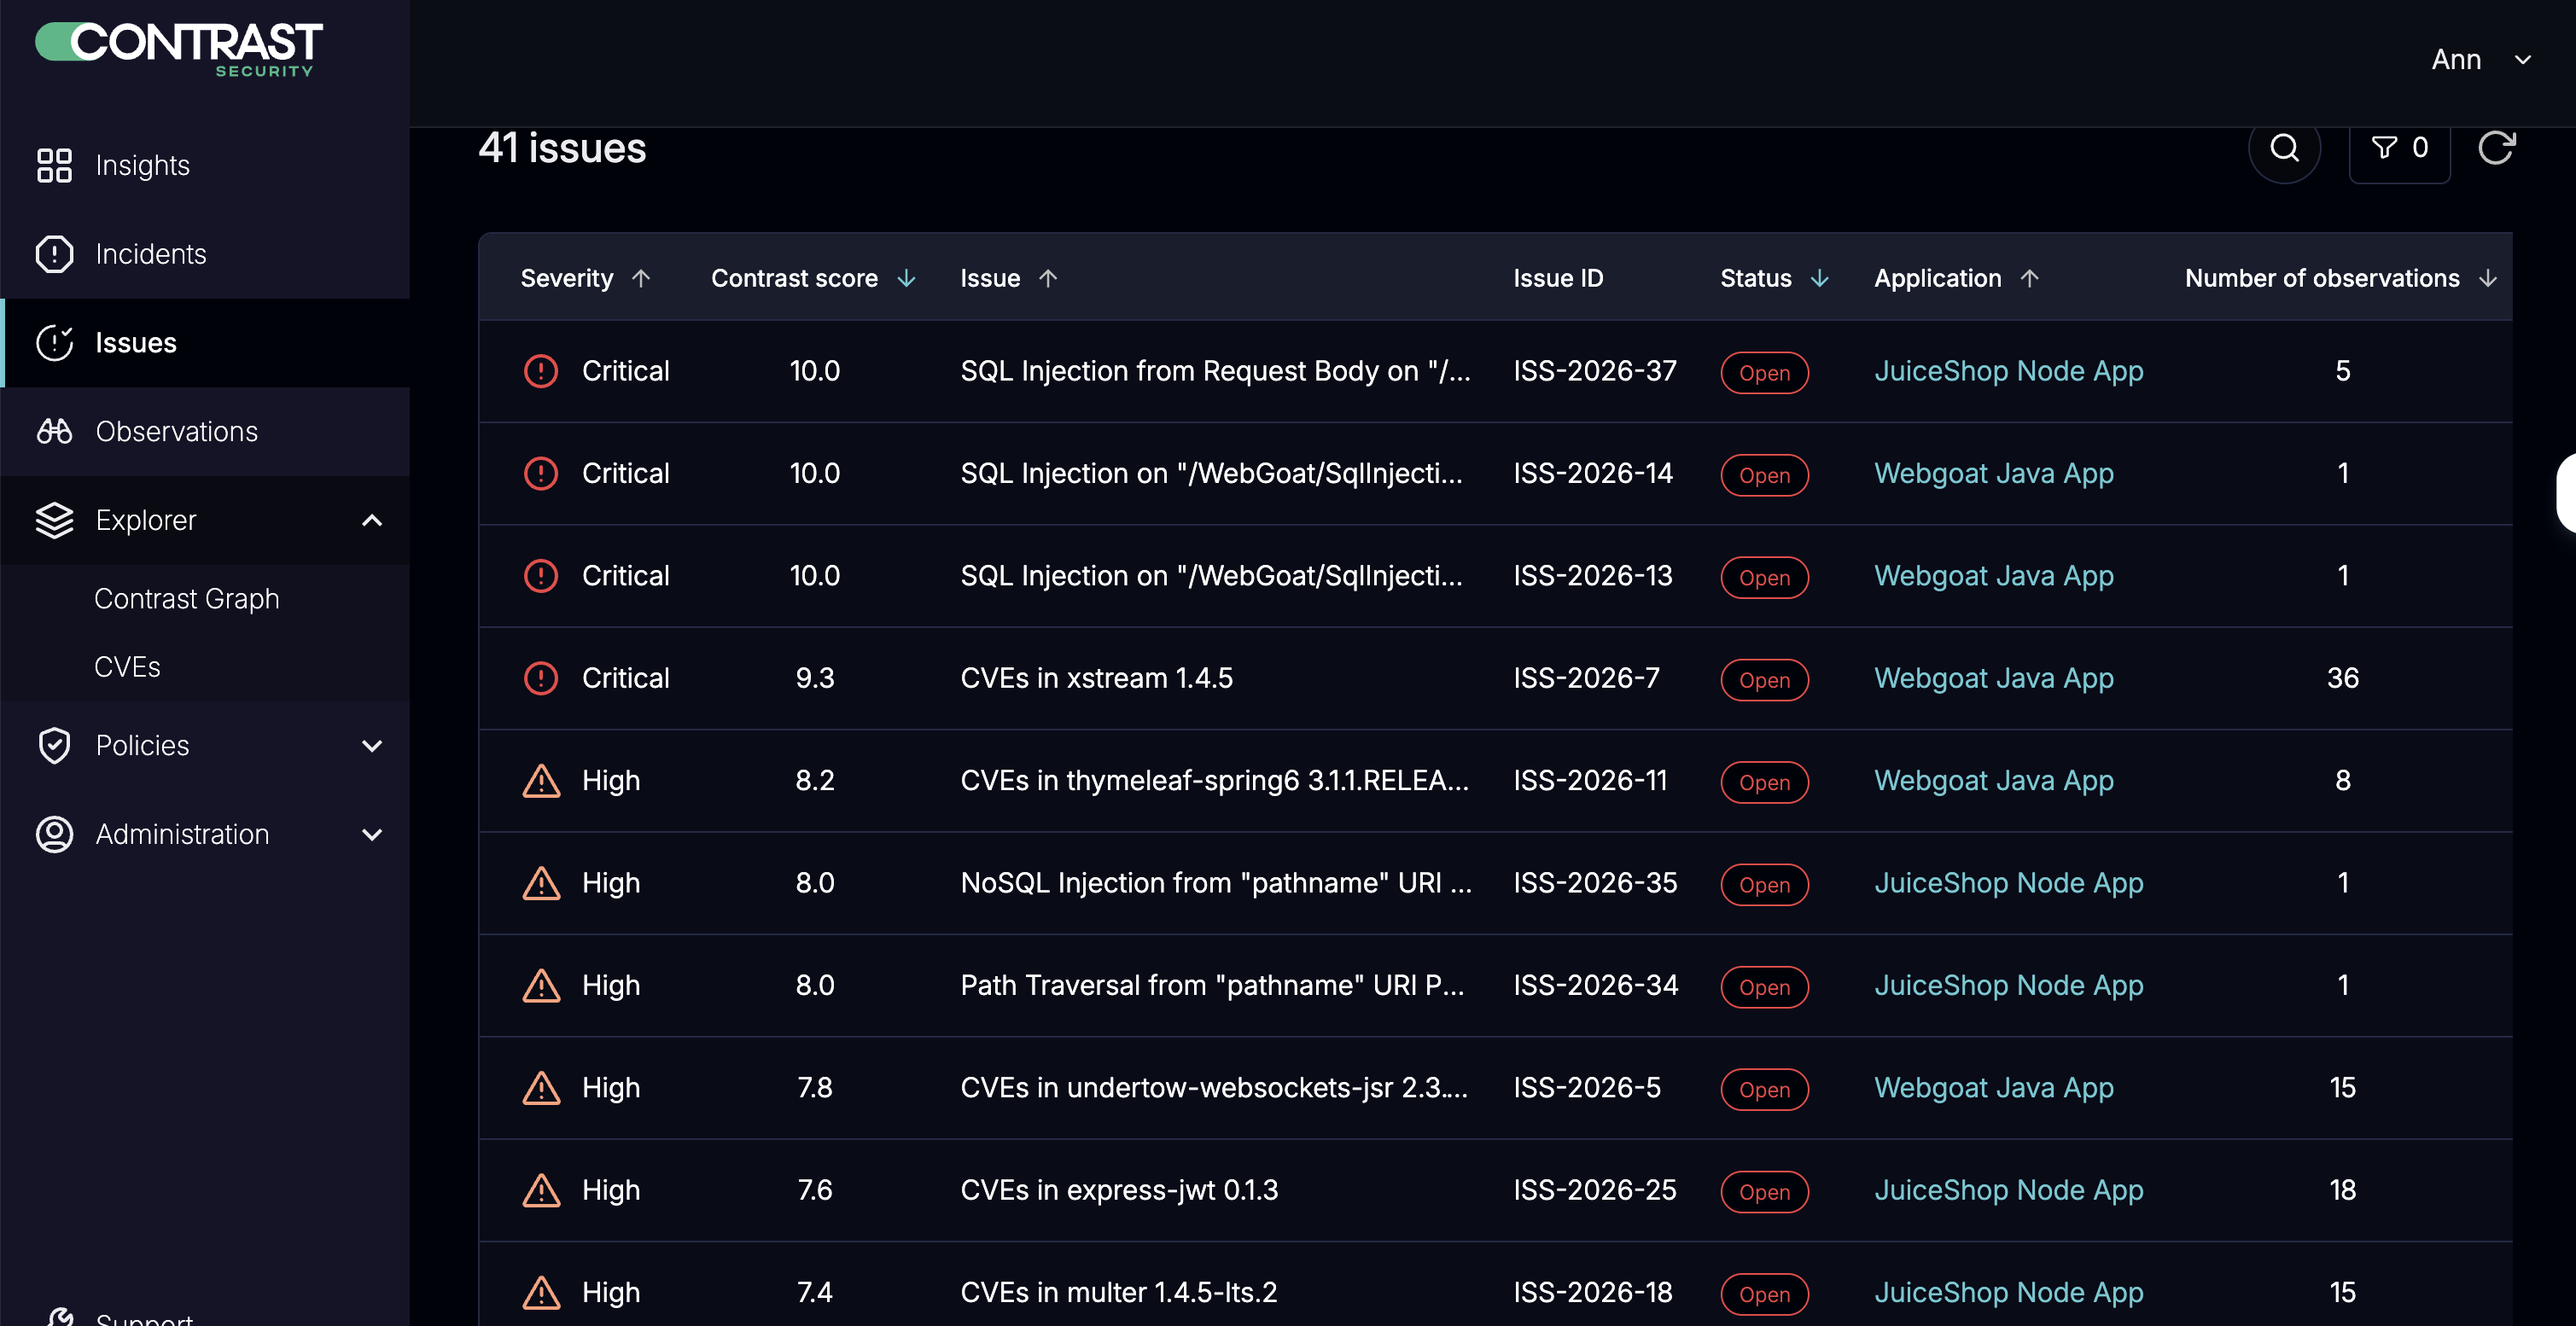Image resolution: width=2576 pixels, height=1326 pixels.
Task: Open the filter funnel showing 0
Action: pos(2399,148)
